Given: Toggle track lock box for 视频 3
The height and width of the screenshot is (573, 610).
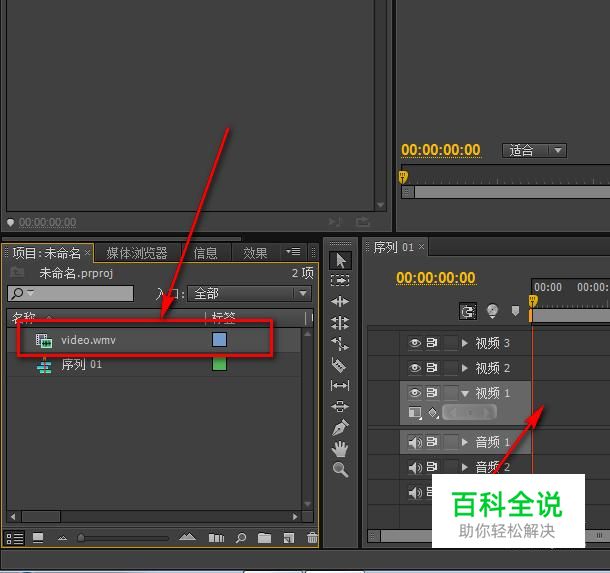Looking at the screenshot, I should tap(450, 343).
